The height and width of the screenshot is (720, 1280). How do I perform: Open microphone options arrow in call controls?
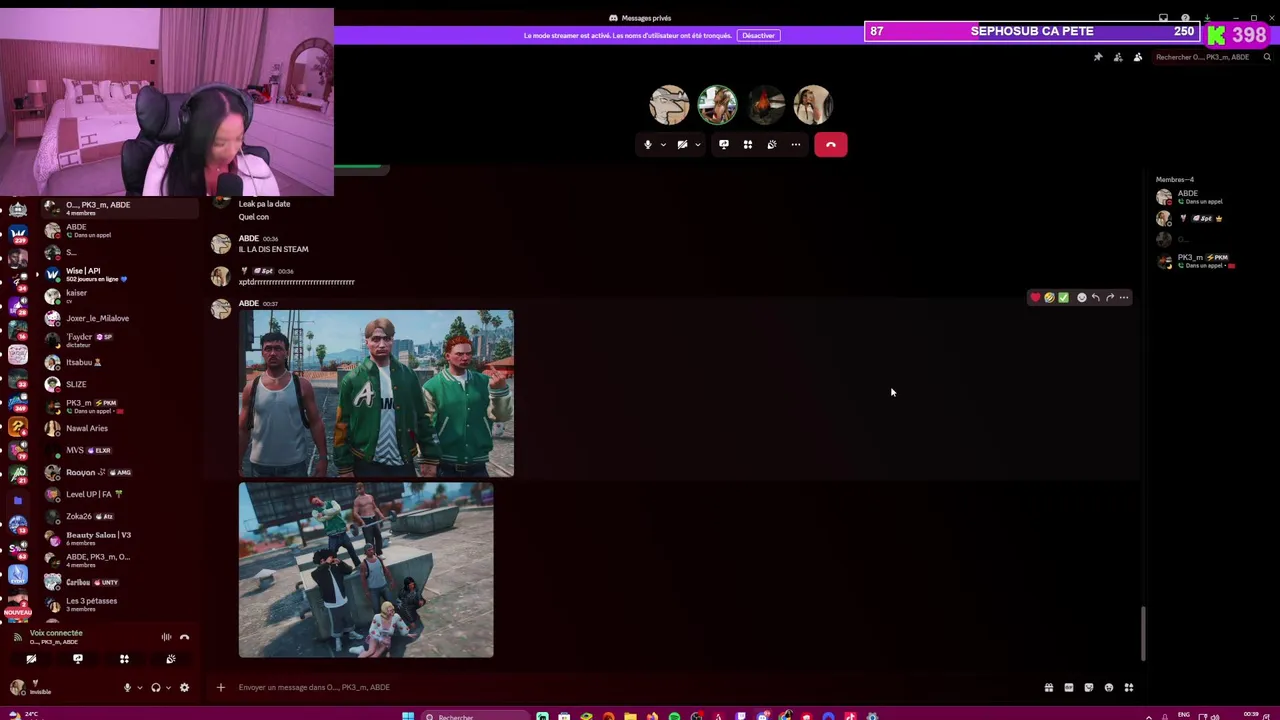(x=662, y=144)
